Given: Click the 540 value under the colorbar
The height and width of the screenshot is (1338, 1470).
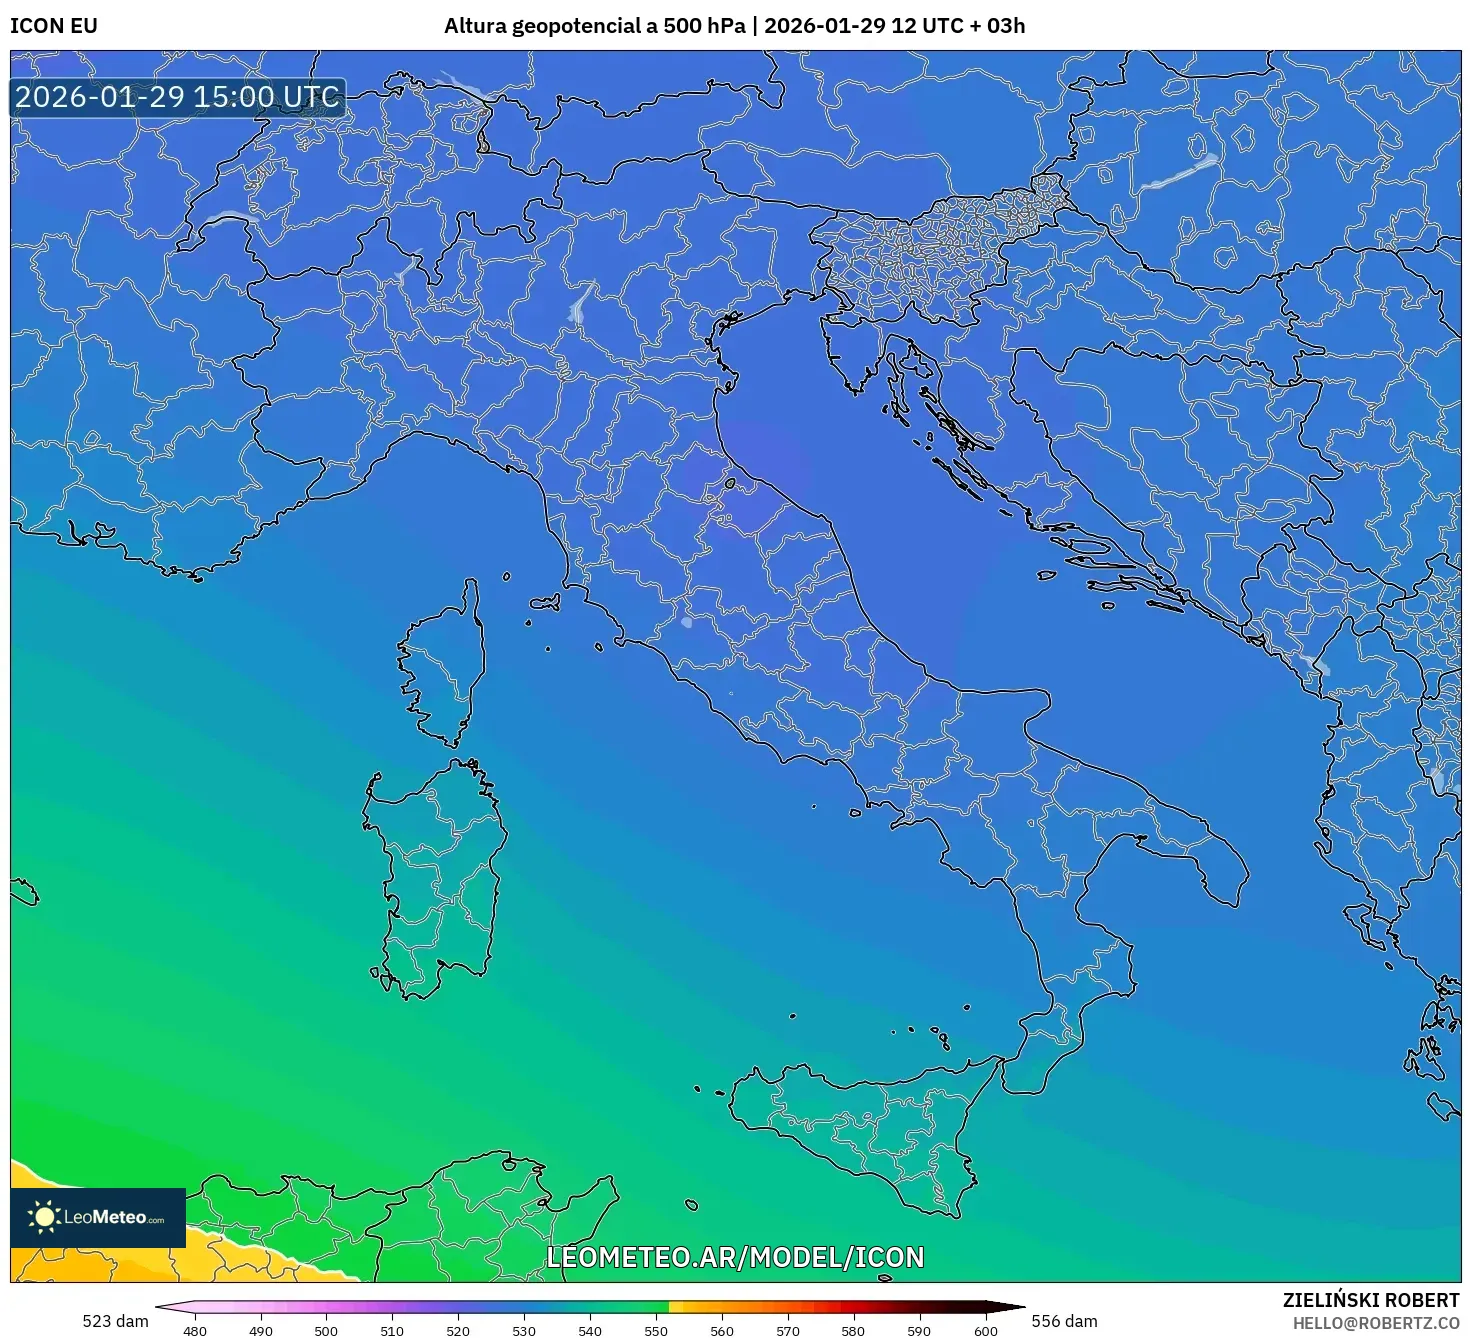Looking at the screenshot, I should tap(591, 1331).
